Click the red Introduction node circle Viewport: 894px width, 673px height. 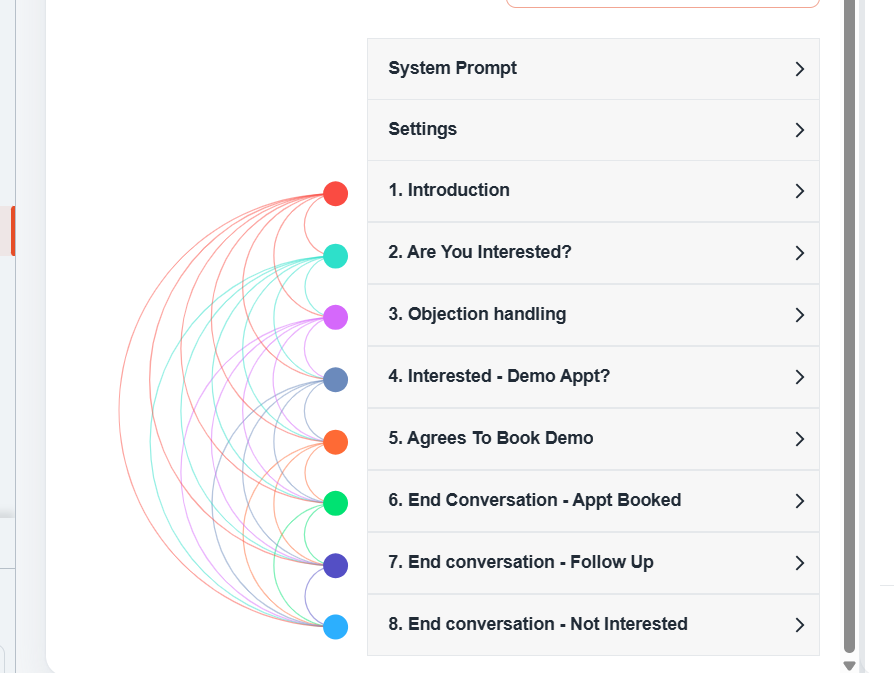tap(335, 193)
